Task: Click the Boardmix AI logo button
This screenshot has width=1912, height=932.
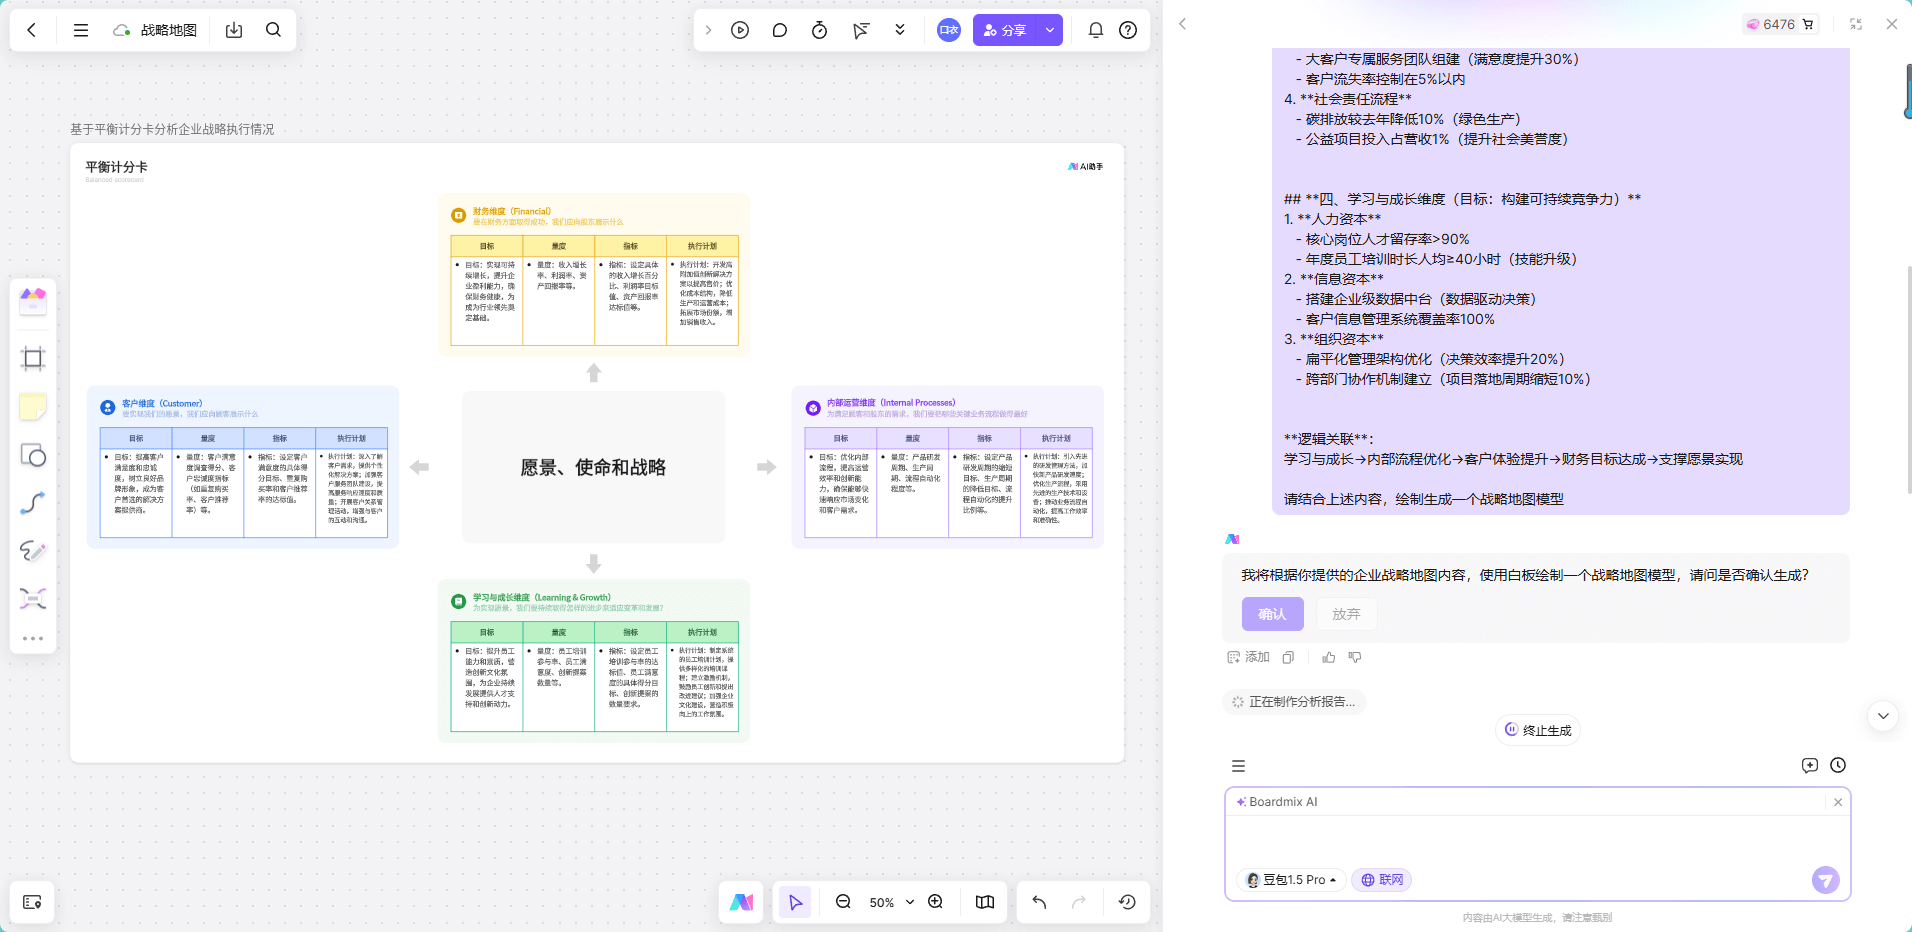Action: click(x=741, y=902)
